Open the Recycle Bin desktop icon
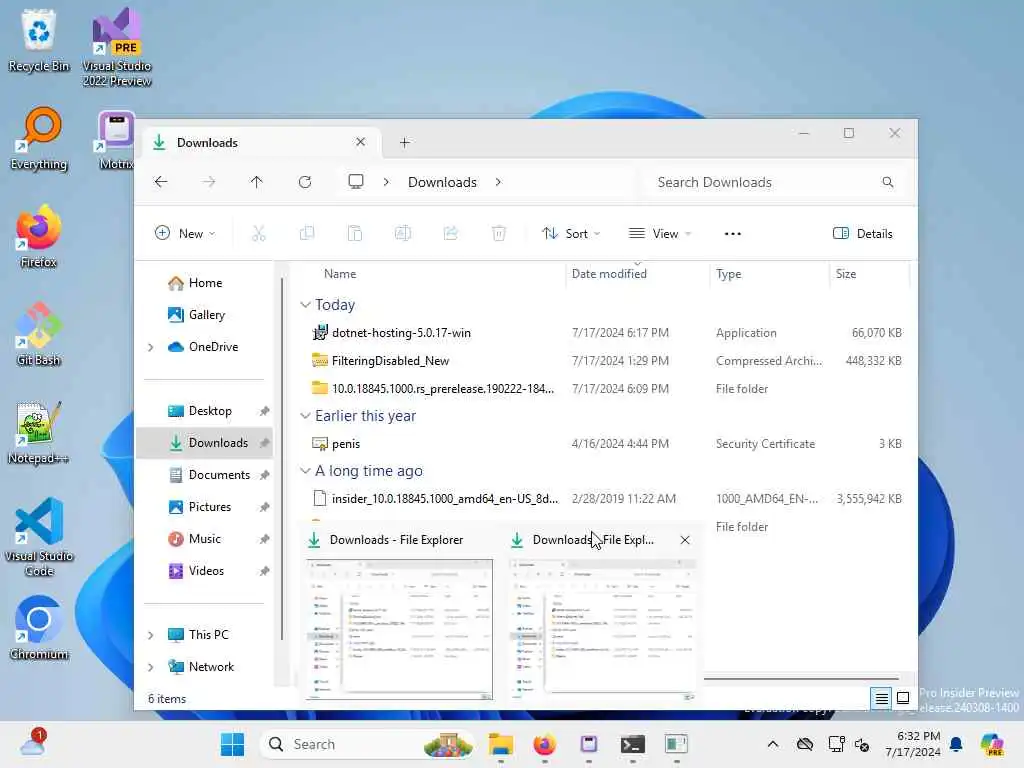The width and height of the screenshot is (1024, 768). [x=39, y=40]
